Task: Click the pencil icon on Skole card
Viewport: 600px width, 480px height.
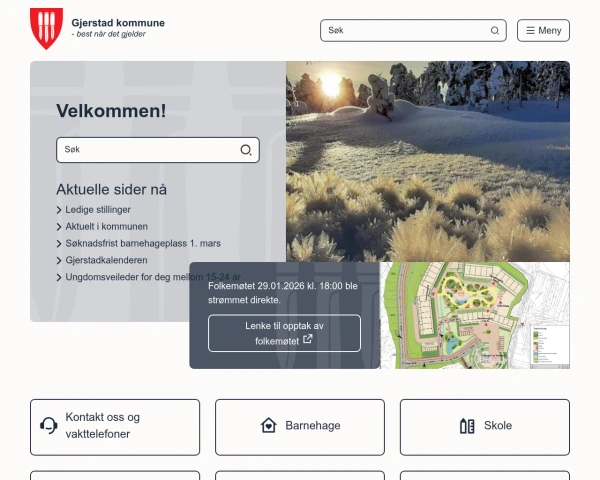Action: point(467,426)
